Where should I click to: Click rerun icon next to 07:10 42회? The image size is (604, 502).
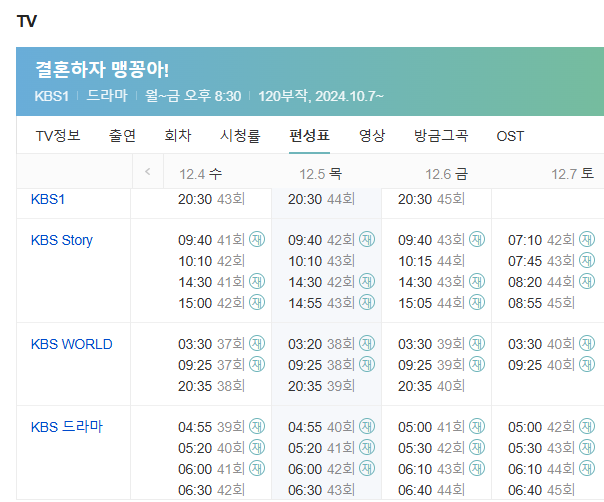[587, 239]
